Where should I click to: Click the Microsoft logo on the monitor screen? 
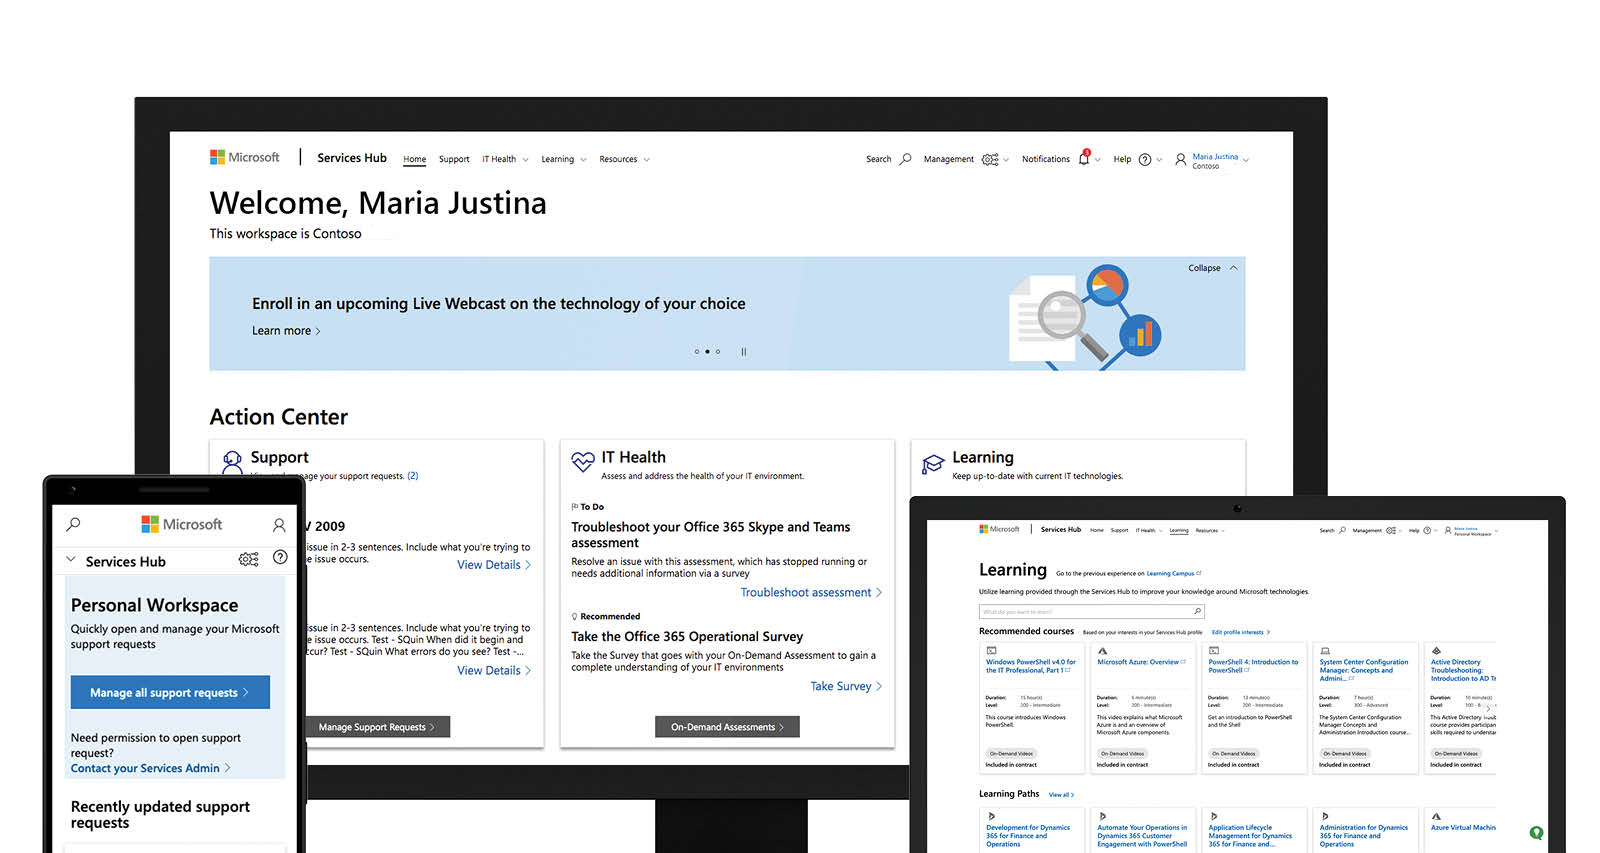point(244,157)
